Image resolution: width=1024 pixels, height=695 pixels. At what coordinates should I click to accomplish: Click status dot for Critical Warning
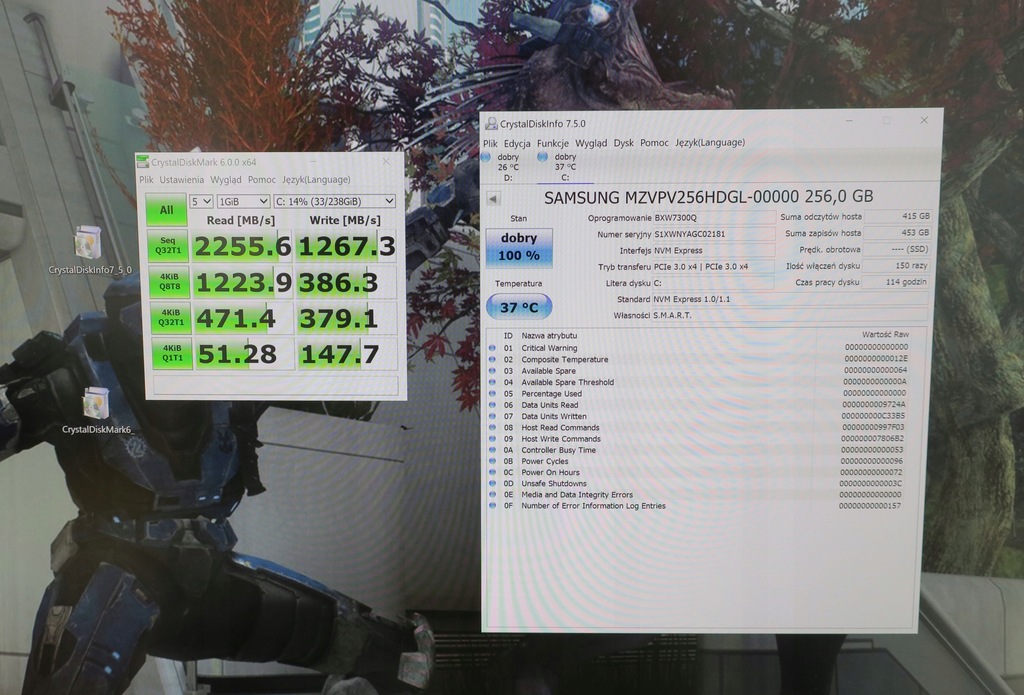(x=492, y=348)
